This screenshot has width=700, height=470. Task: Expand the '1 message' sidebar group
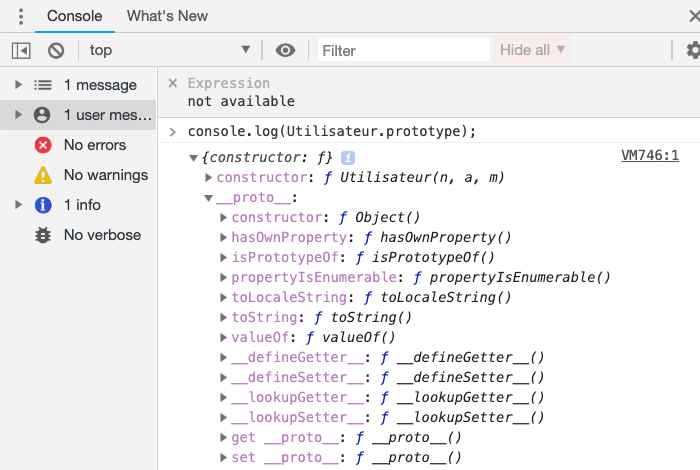pyautogui.click(x=19, y=85)
